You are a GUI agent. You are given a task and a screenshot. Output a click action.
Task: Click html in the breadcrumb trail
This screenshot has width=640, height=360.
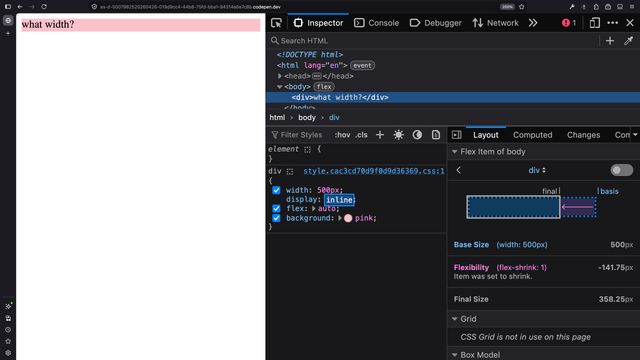click(277, 118)
